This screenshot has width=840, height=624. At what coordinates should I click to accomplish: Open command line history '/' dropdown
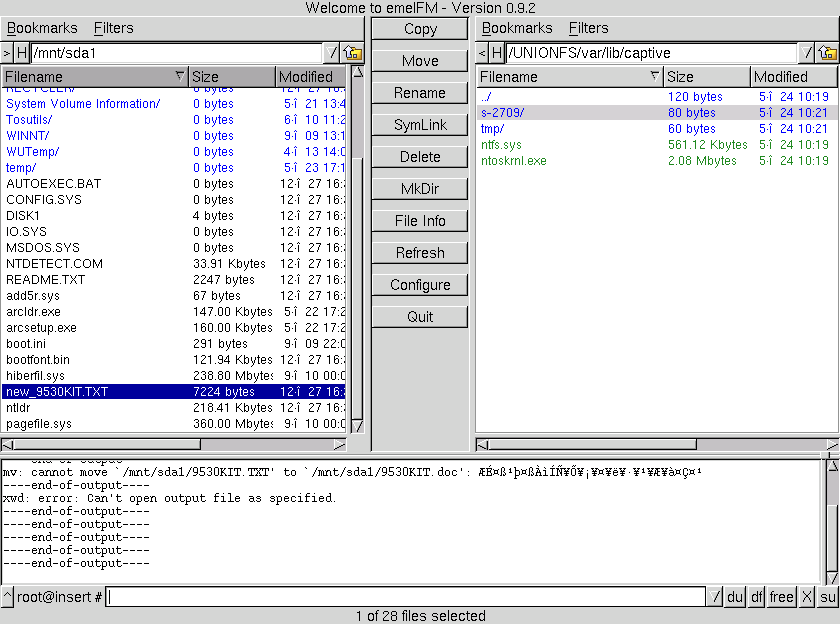coord(716,597)
